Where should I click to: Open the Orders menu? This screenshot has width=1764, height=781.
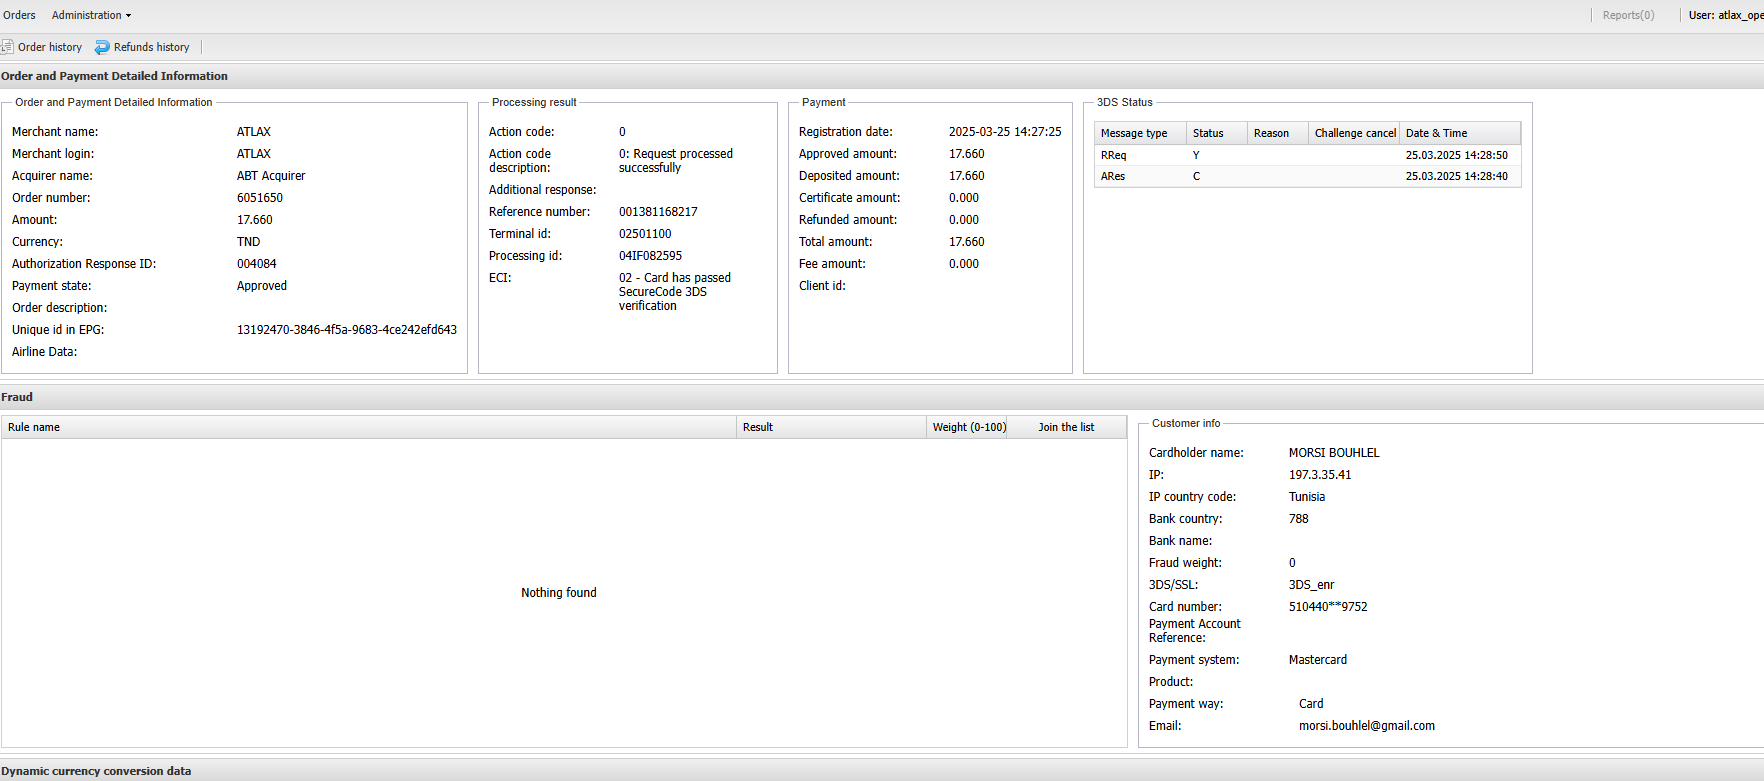pos(19,15)
